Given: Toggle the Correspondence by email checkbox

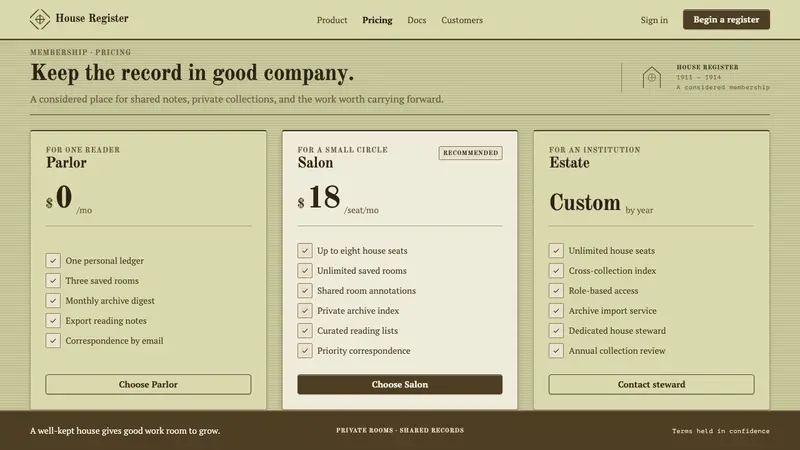Looking at the screenshot, I should [53, 340].
